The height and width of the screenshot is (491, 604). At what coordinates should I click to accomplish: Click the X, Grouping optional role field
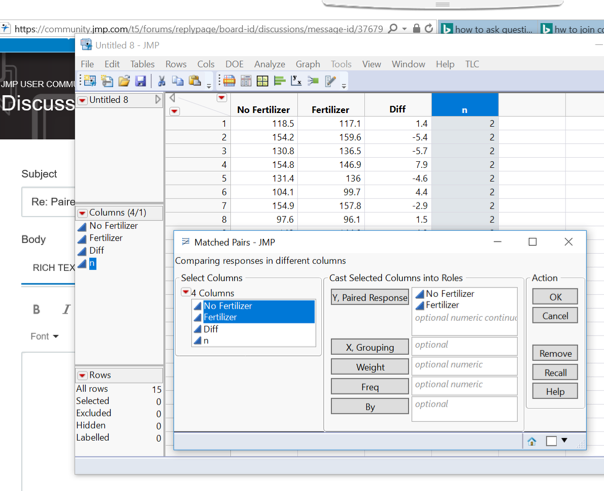(464, 346)
